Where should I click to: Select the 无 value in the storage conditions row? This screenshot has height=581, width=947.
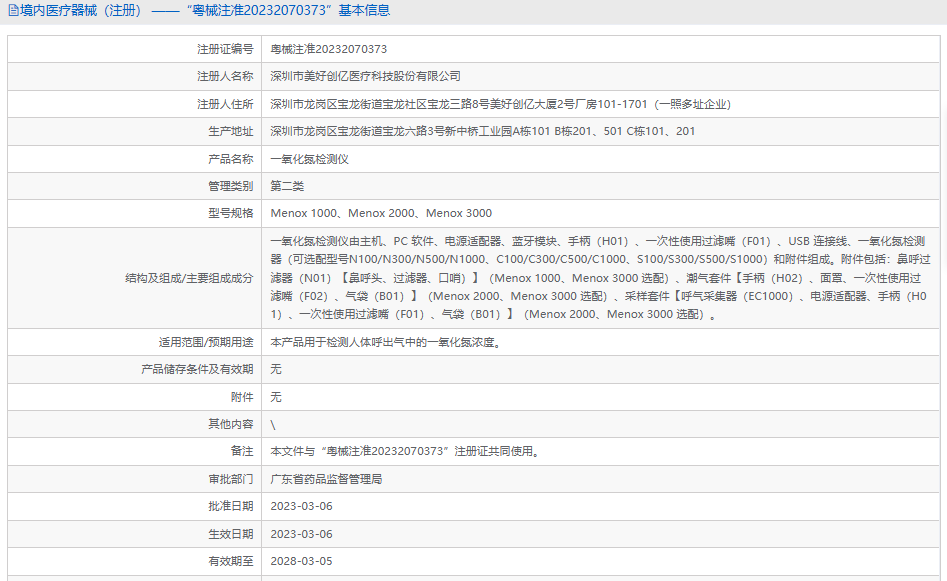pyautogui.click(x=276, y=370)
